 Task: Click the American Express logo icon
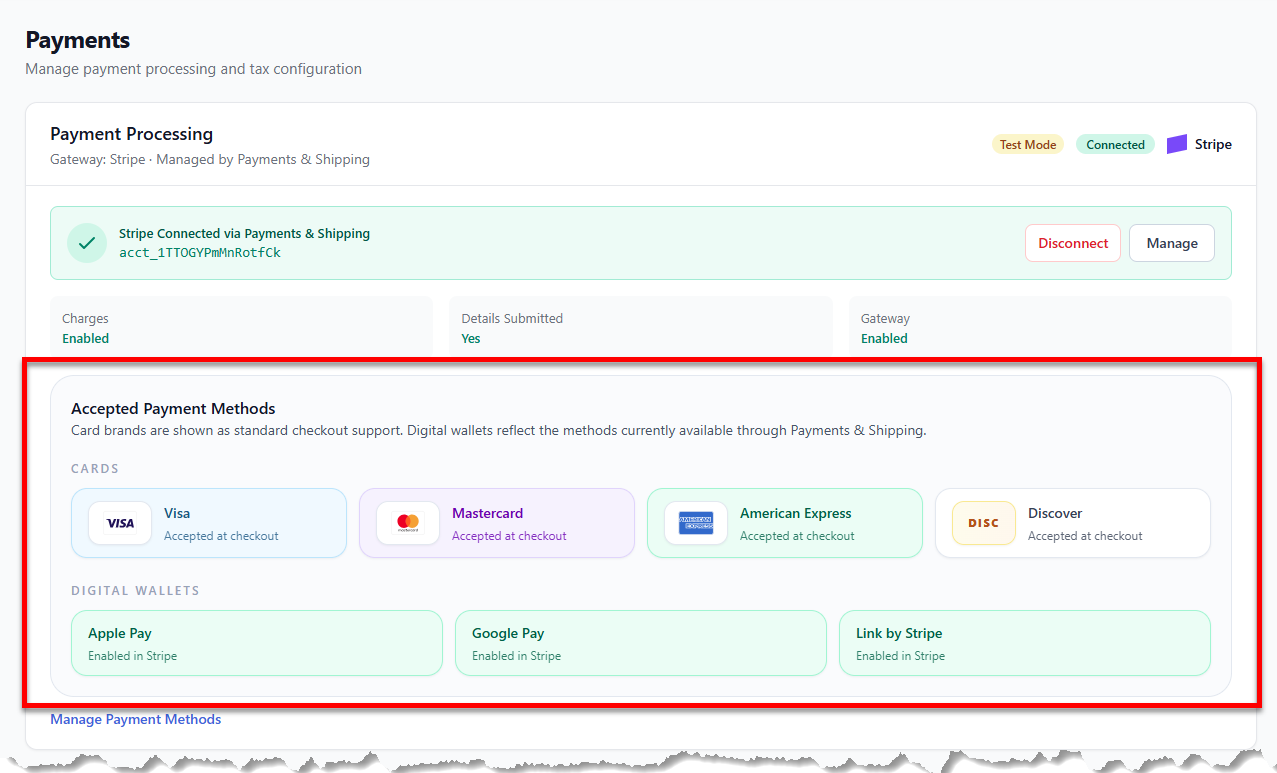[696, 523]
